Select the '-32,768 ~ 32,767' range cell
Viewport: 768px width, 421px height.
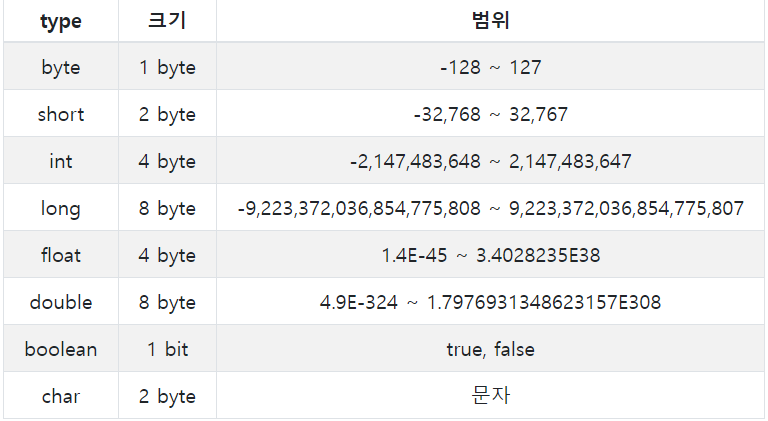click(490, 114)
